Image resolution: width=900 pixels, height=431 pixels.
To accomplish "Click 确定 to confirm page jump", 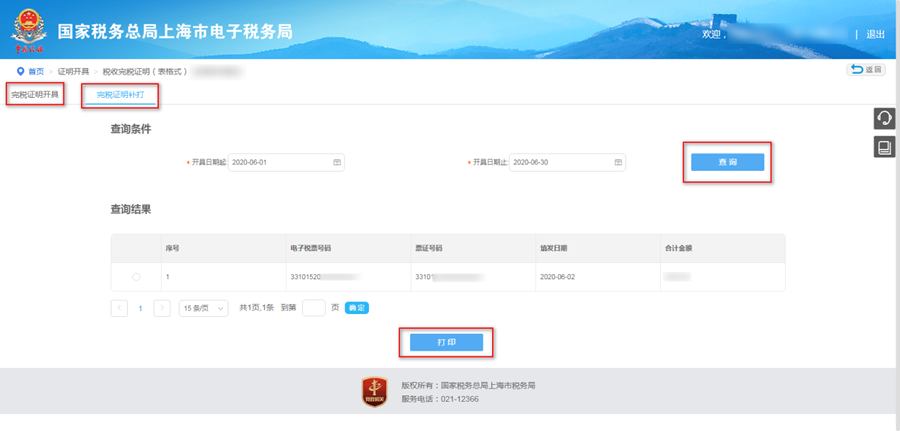I will point(357,308).
